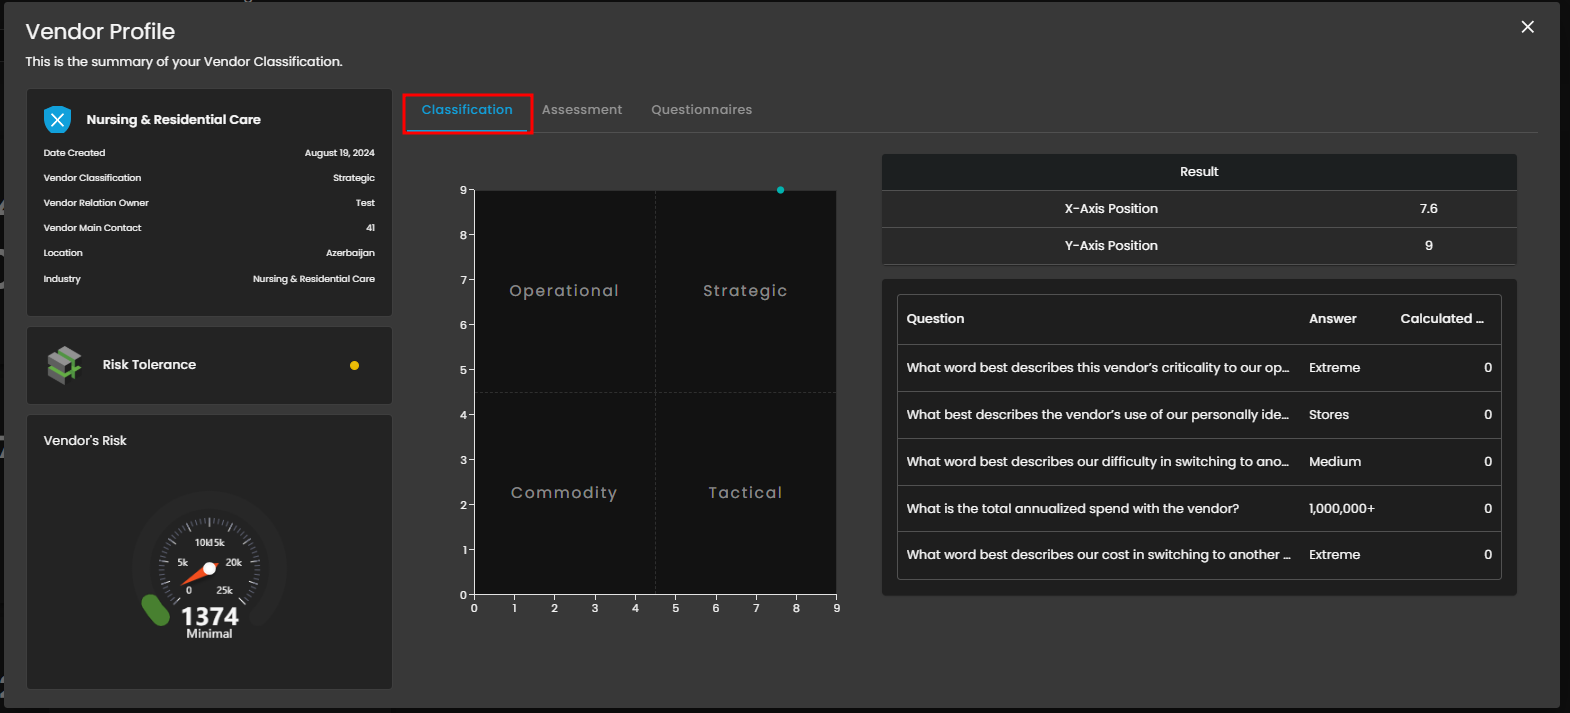Sort by the Answer column header
This screenshot has width=1570, height=713.
tap(1332, 319)
